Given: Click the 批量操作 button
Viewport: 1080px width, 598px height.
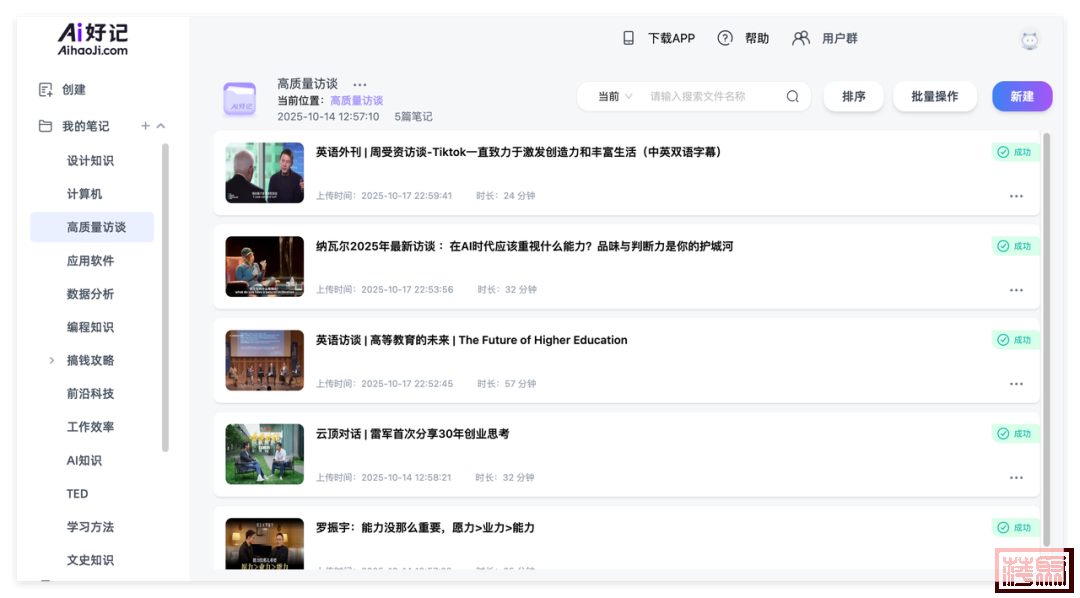Looking at the screenshot, I should pos(934,97).
